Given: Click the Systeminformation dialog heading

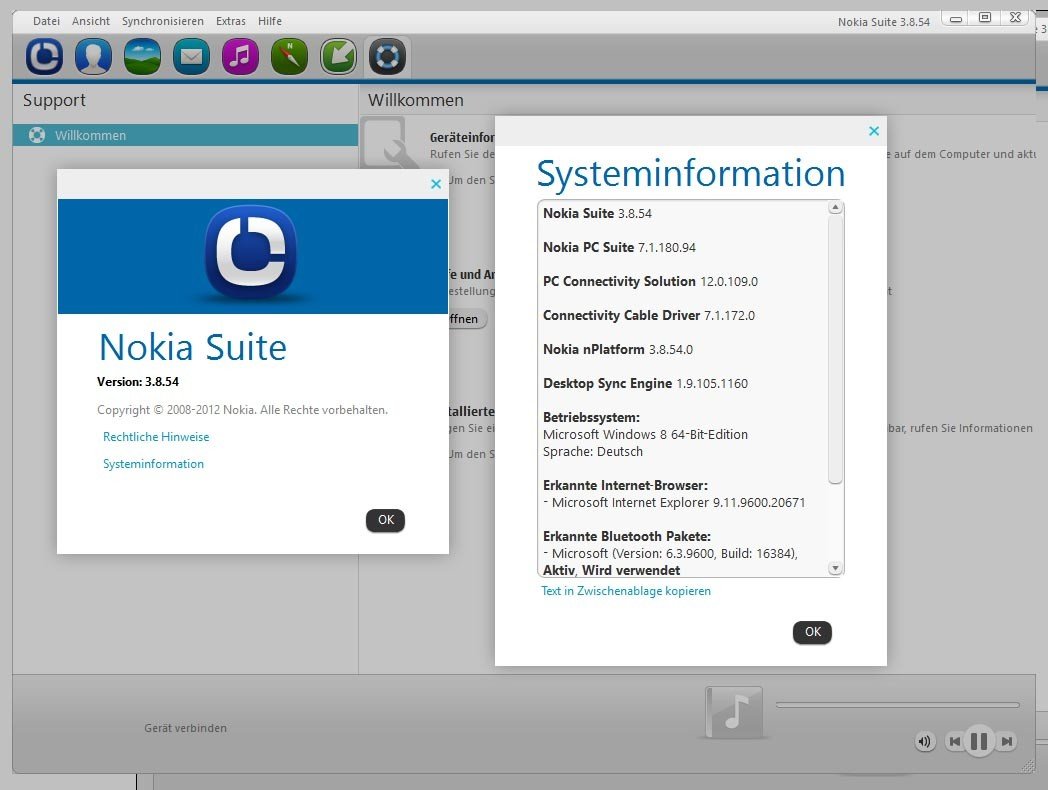Looking at the screenshot, I should (691, 174).
